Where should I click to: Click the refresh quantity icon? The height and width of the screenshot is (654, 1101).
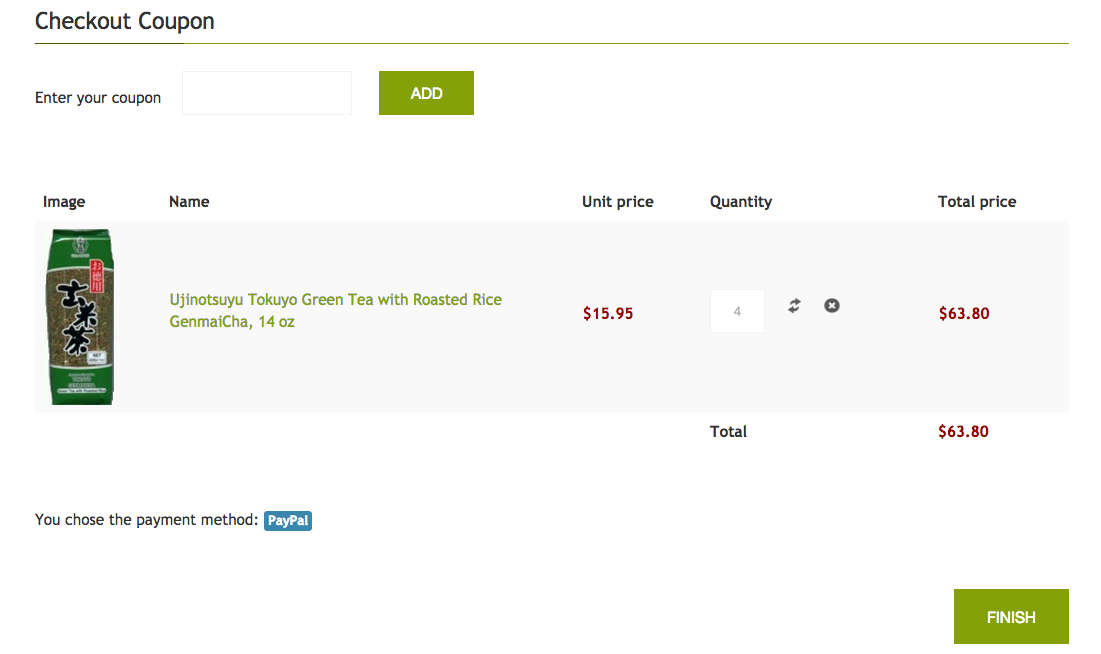pos(794,306)
